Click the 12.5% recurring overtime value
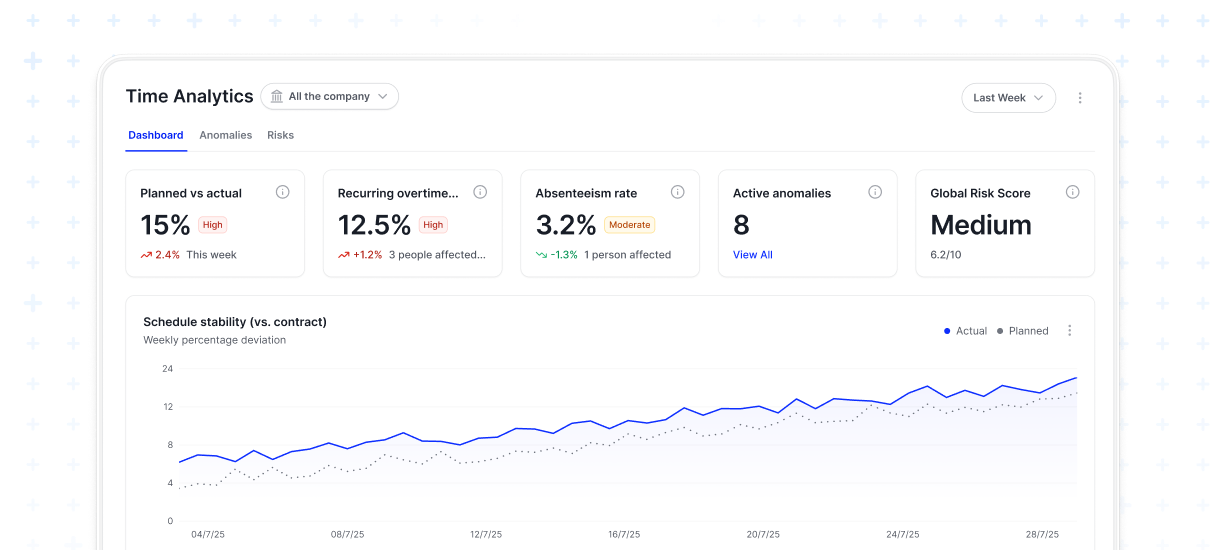 [x=375, y=225]
